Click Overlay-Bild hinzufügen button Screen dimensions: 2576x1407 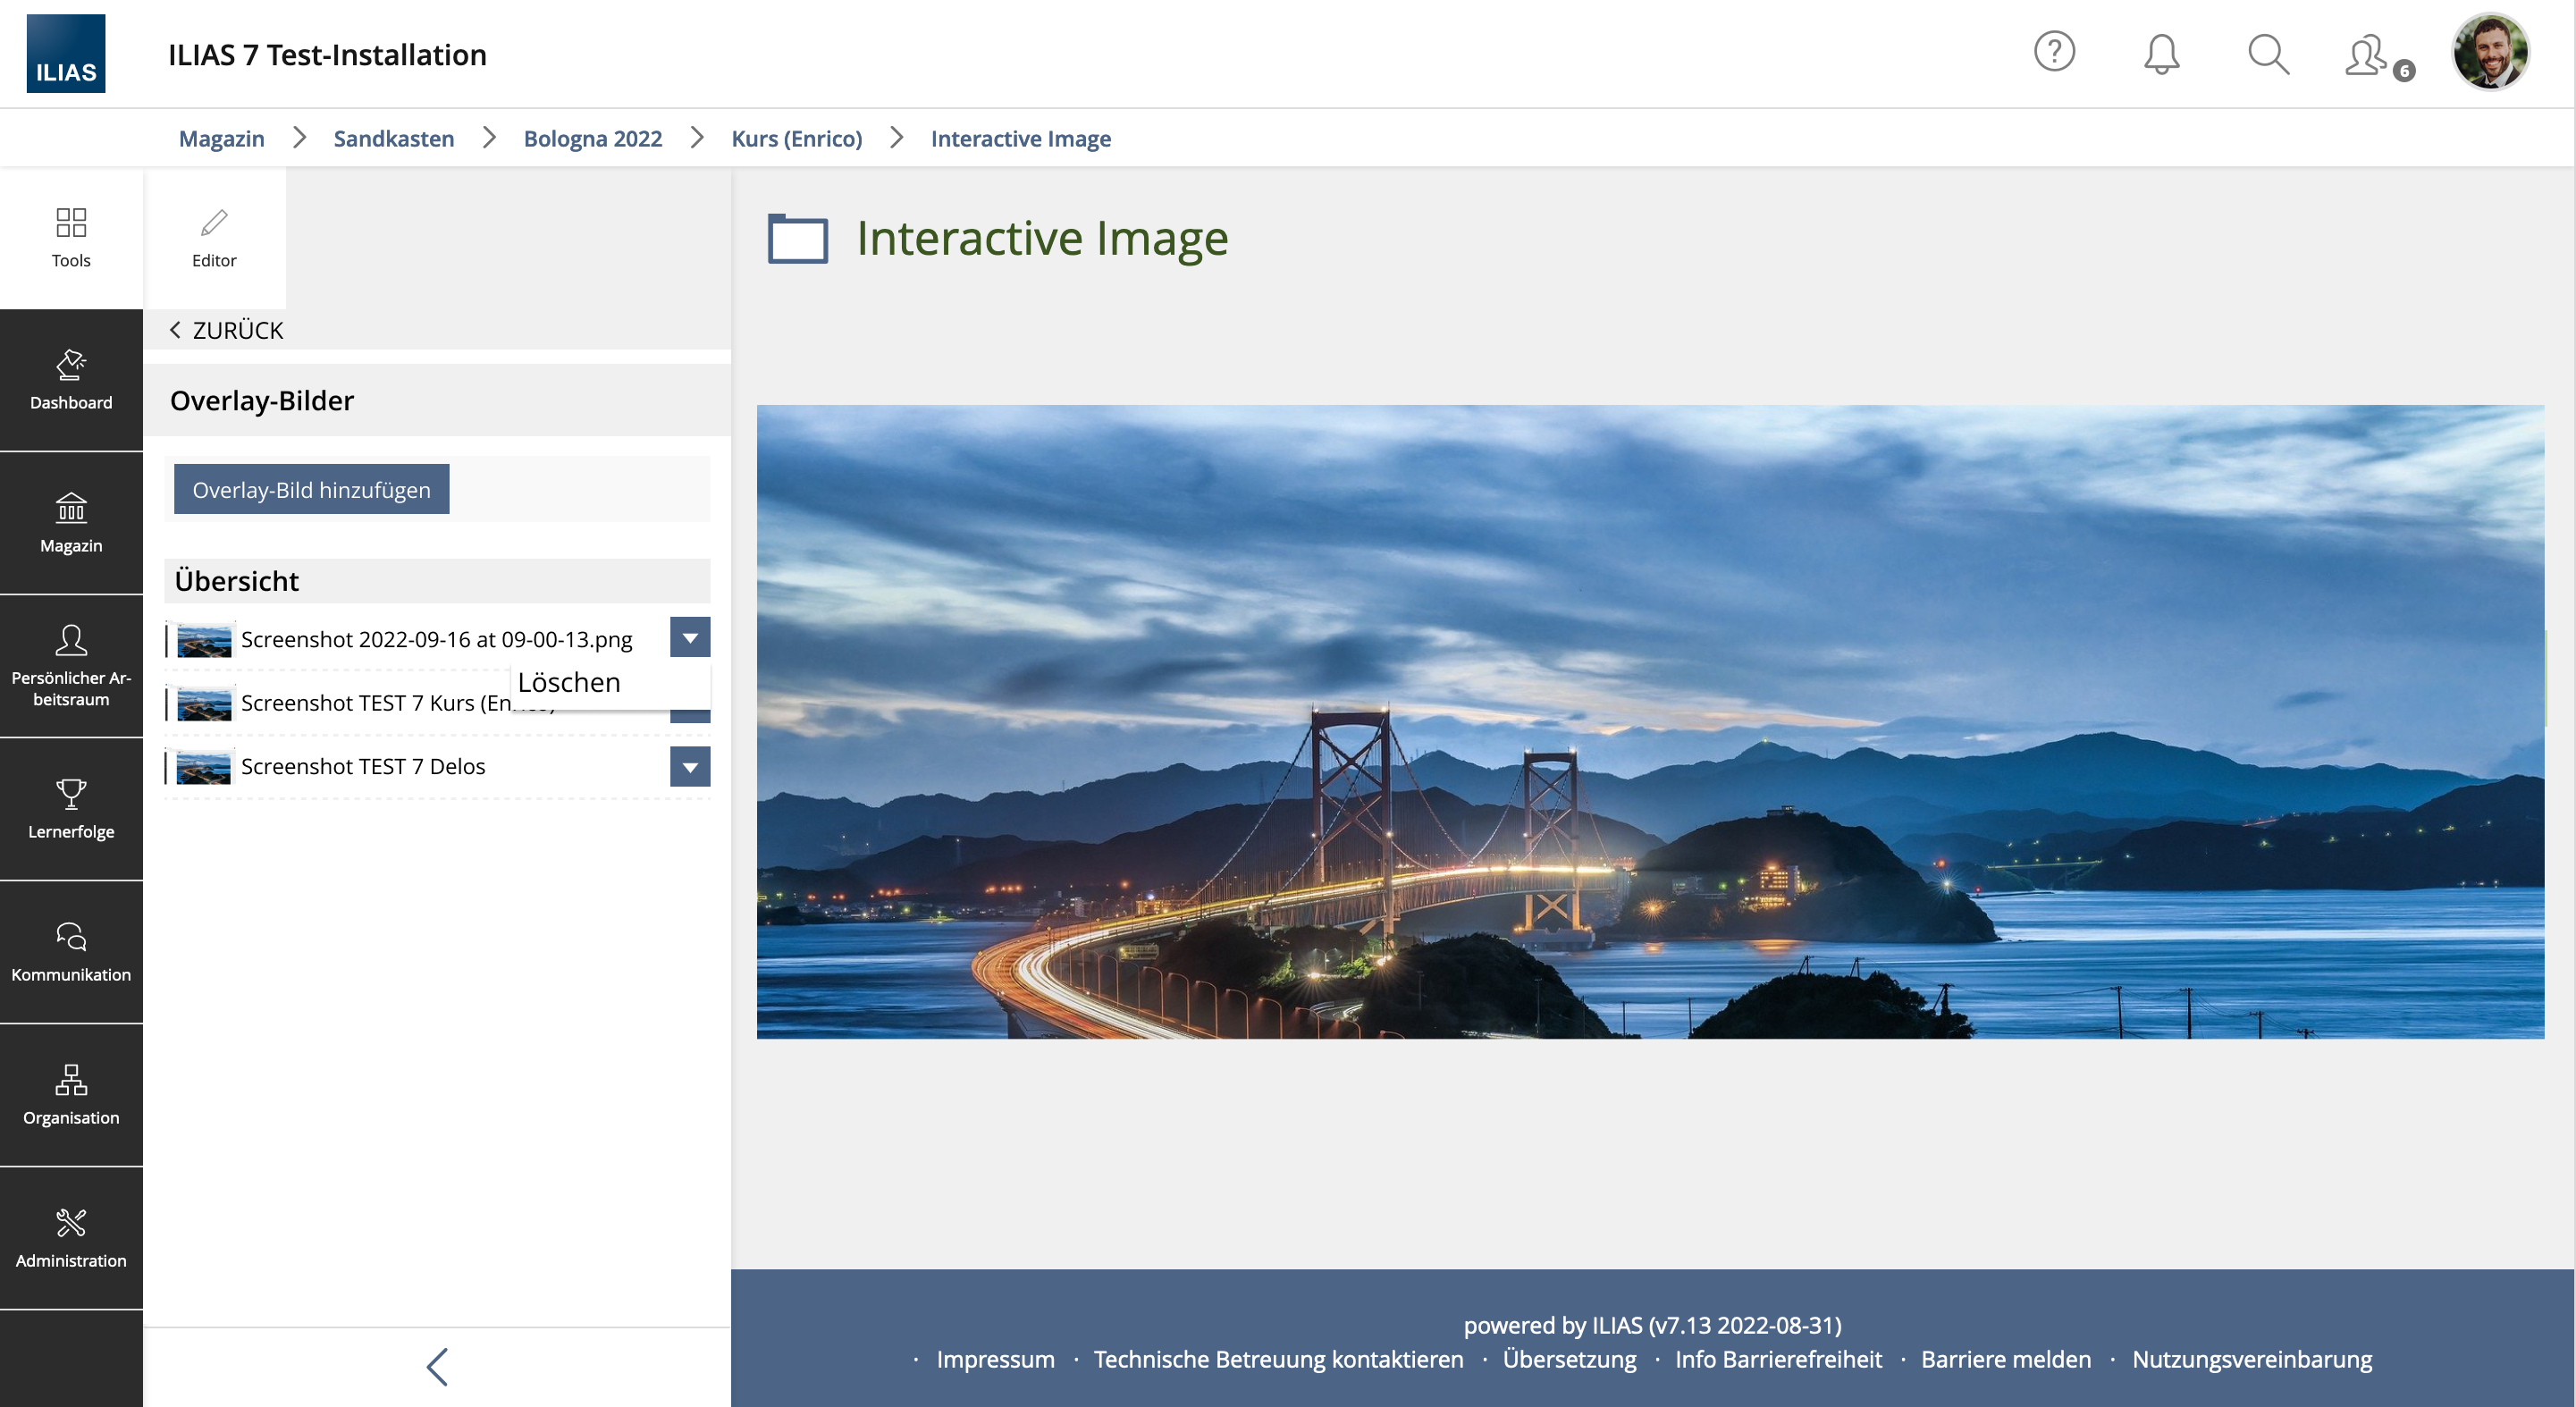coord(311,490)
